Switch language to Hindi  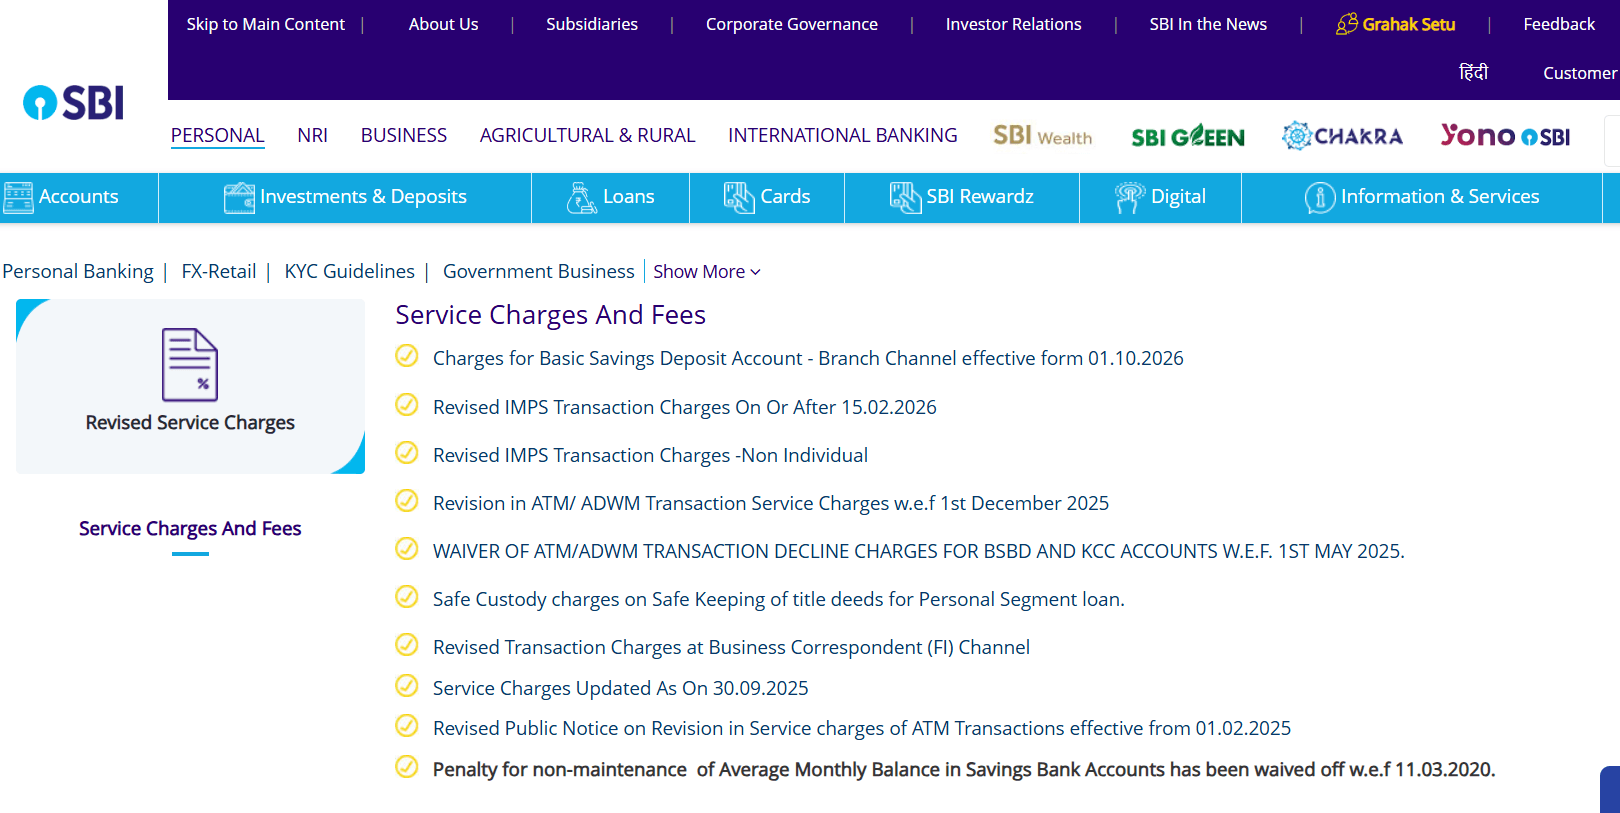1474,72
